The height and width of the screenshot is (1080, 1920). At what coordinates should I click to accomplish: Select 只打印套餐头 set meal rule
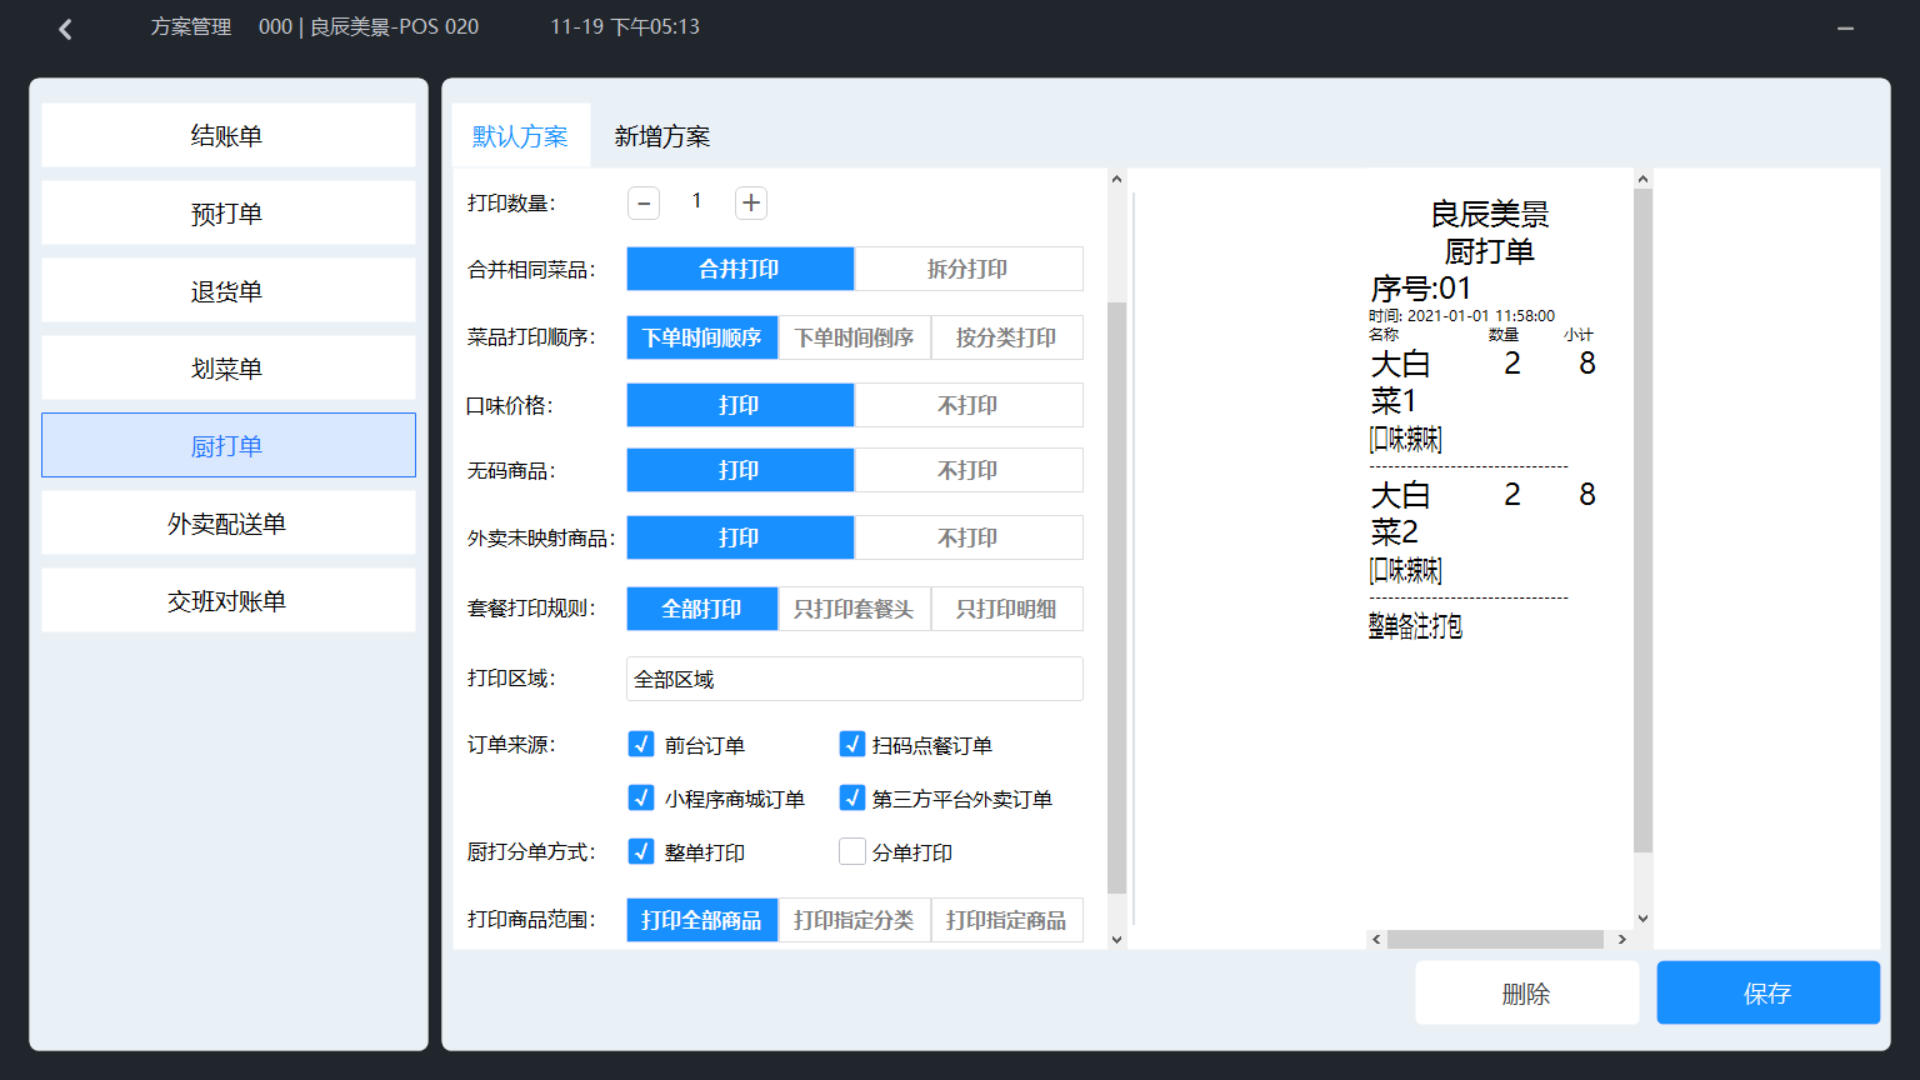tap(854, 609)
